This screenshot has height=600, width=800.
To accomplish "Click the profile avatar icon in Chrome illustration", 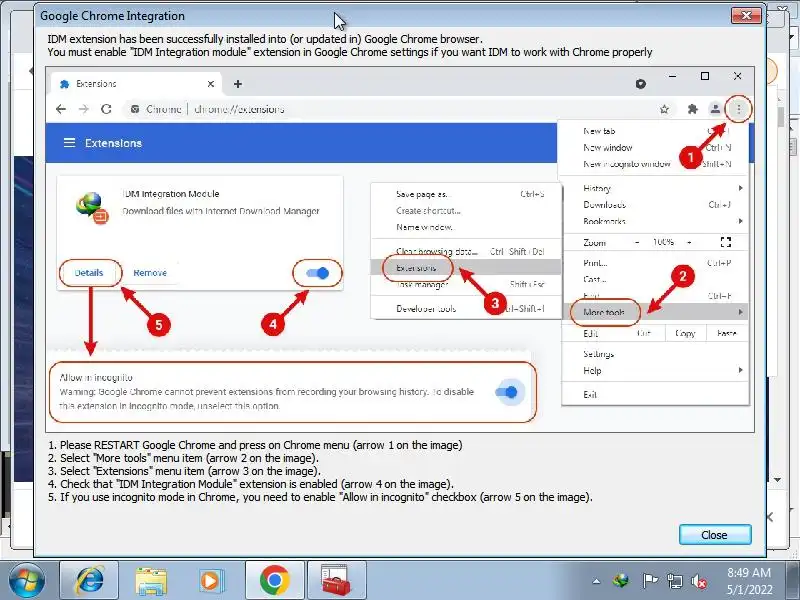I will [715, 109].
